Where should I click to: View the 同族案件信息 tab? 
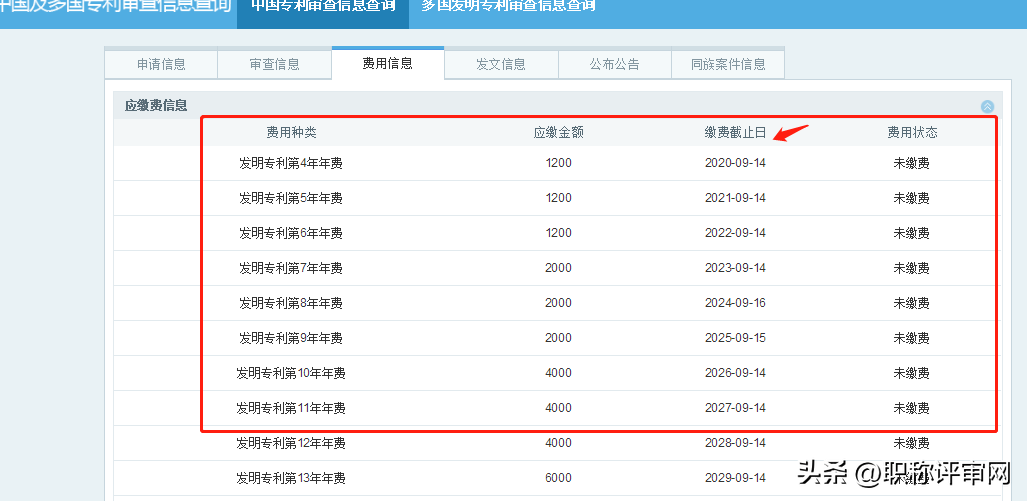click(728, 64)
